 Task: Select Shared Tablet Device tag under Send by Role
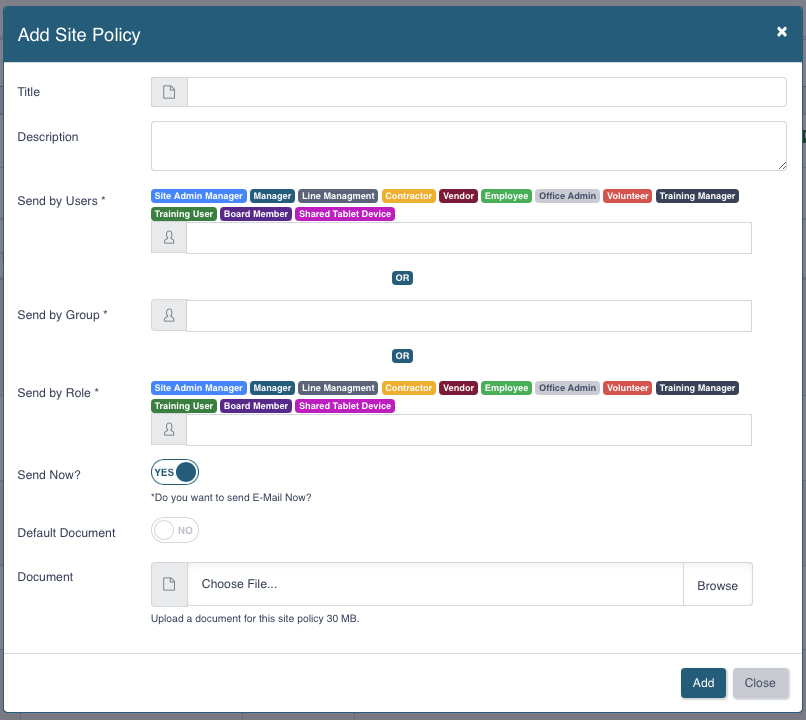345,406
